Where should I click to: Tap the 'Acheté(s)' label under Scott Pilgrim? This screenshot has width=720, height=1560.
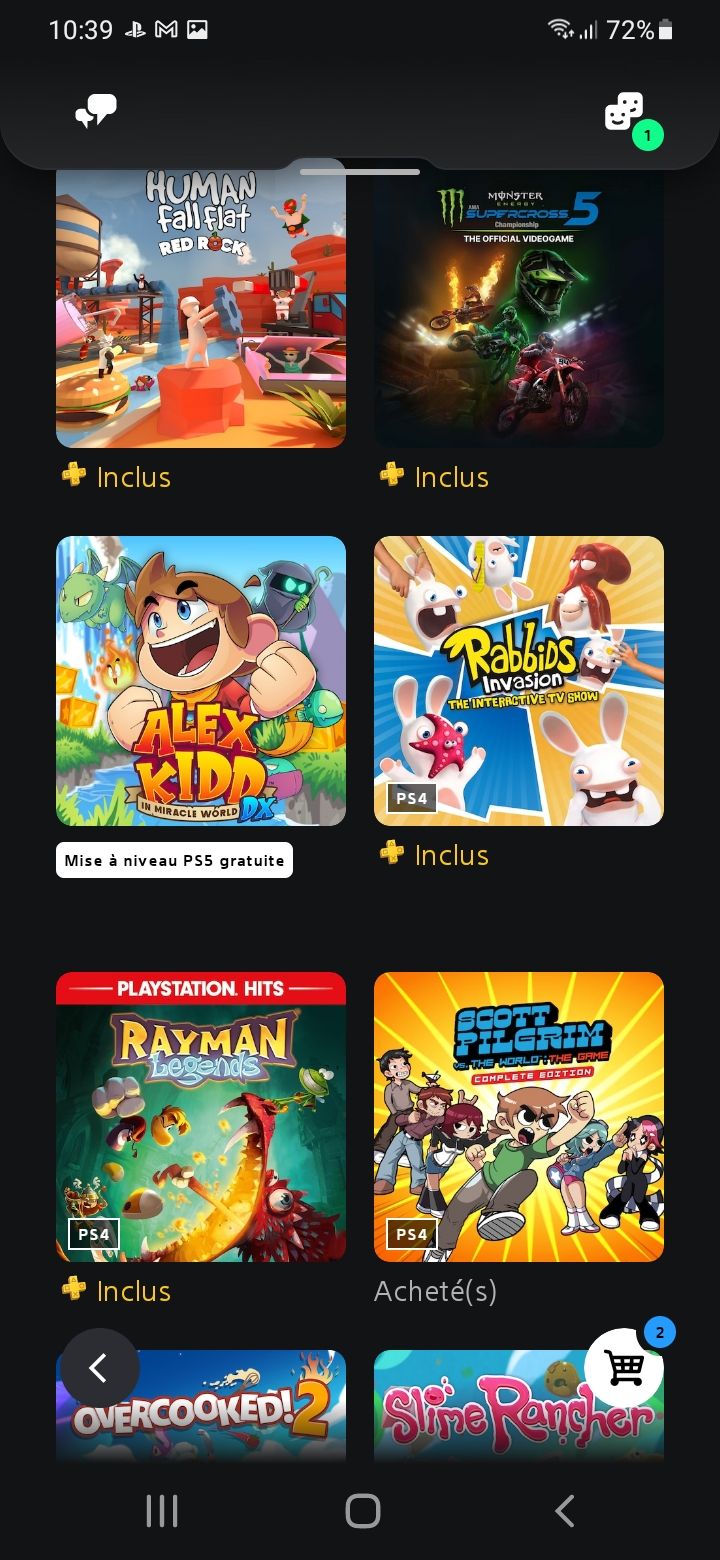(435, 1291)
